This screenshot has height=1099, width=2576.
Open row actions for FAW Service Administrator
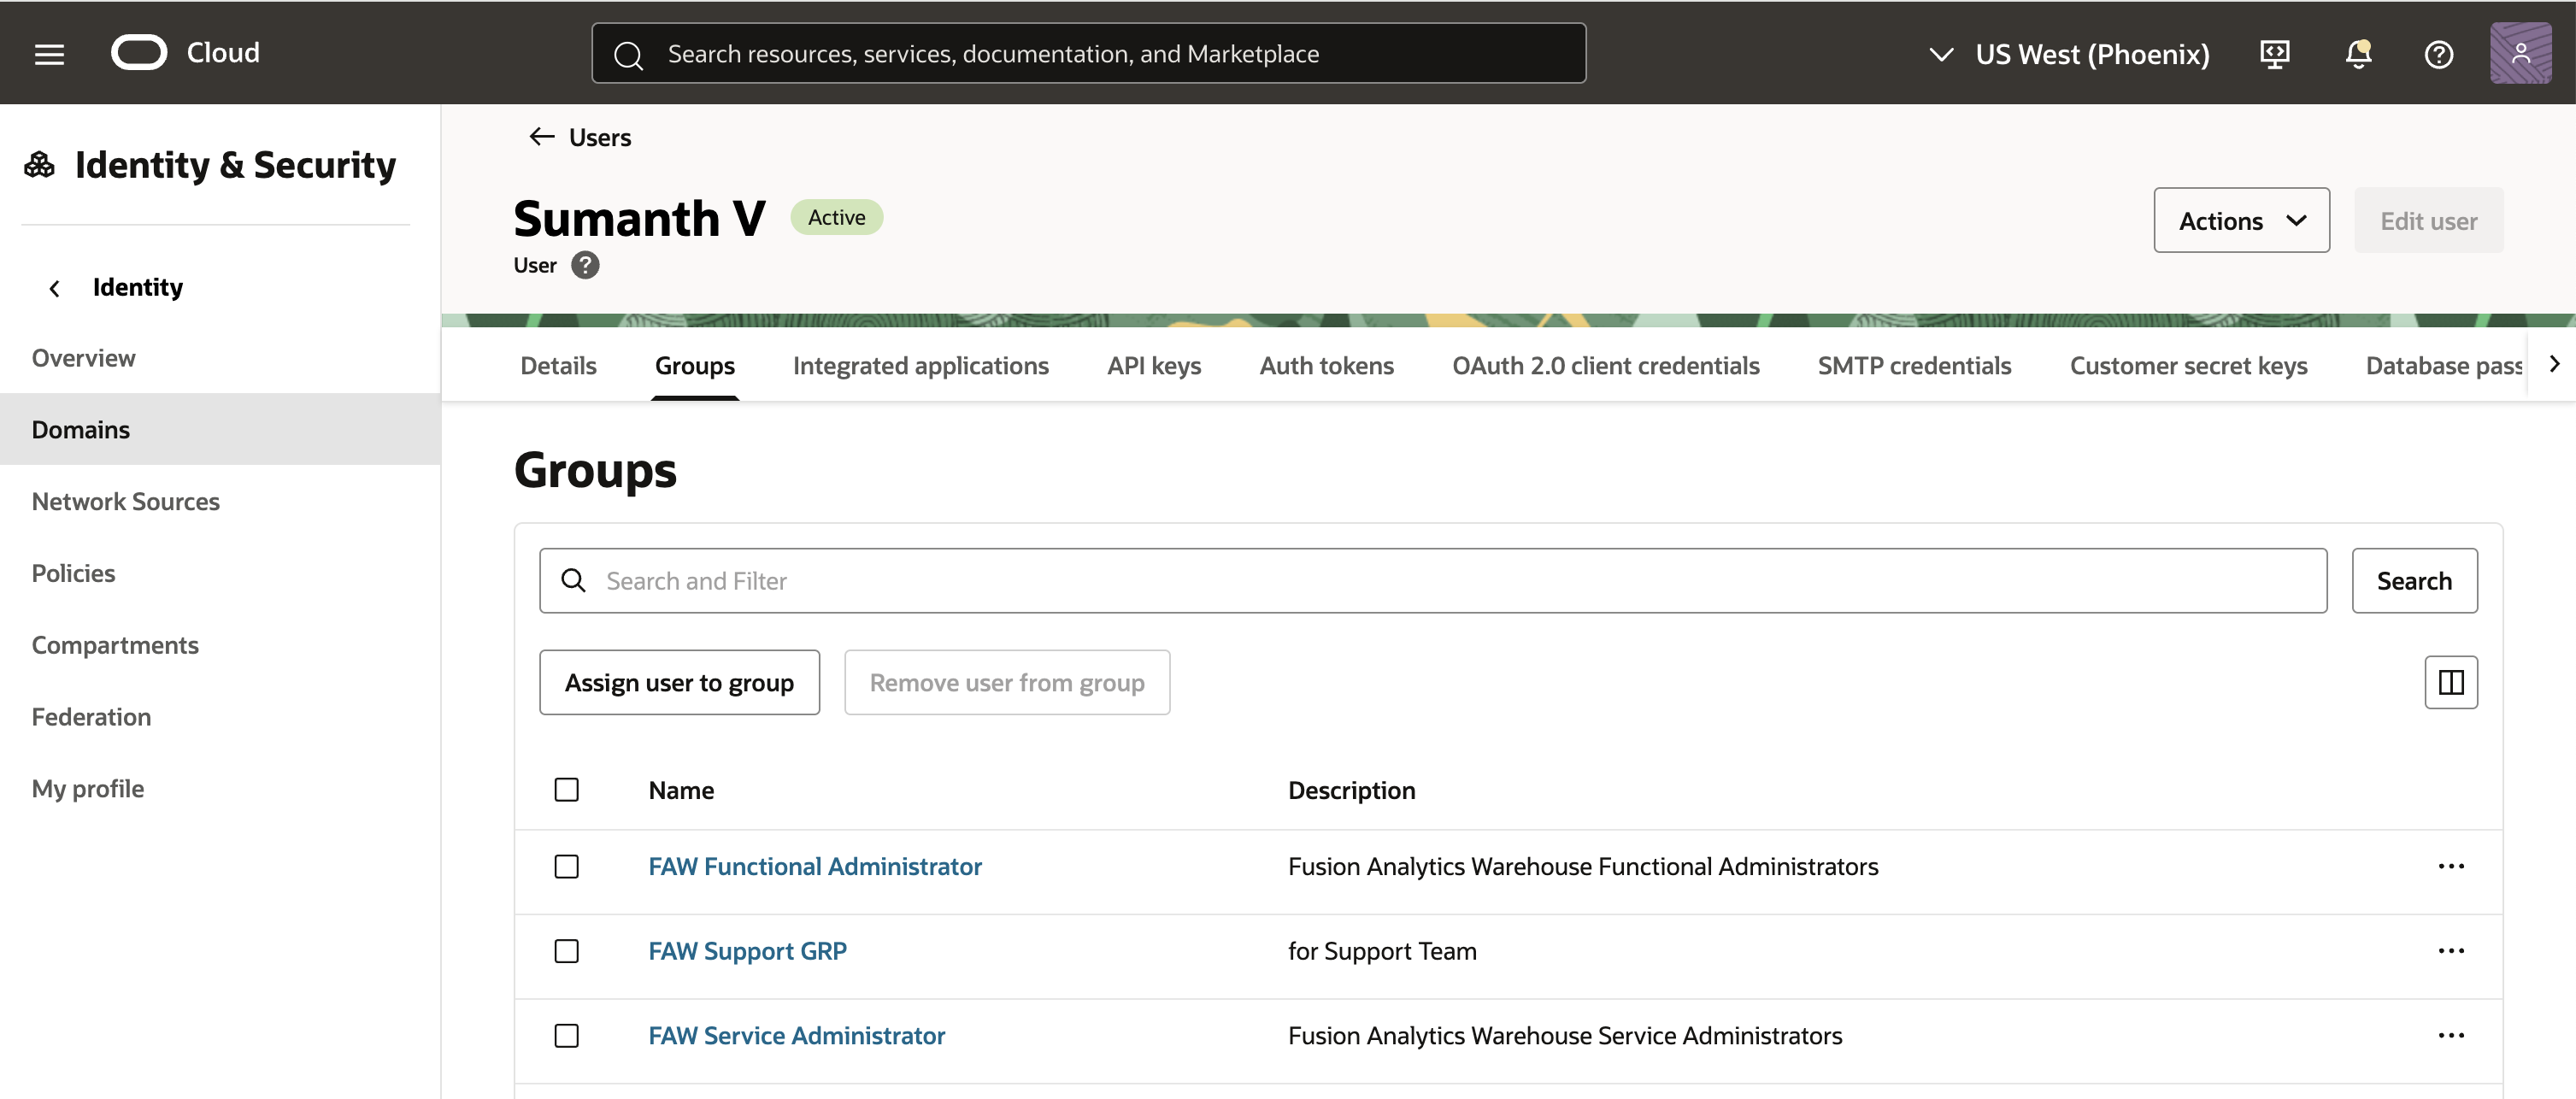click(x=2450, y=1035)
